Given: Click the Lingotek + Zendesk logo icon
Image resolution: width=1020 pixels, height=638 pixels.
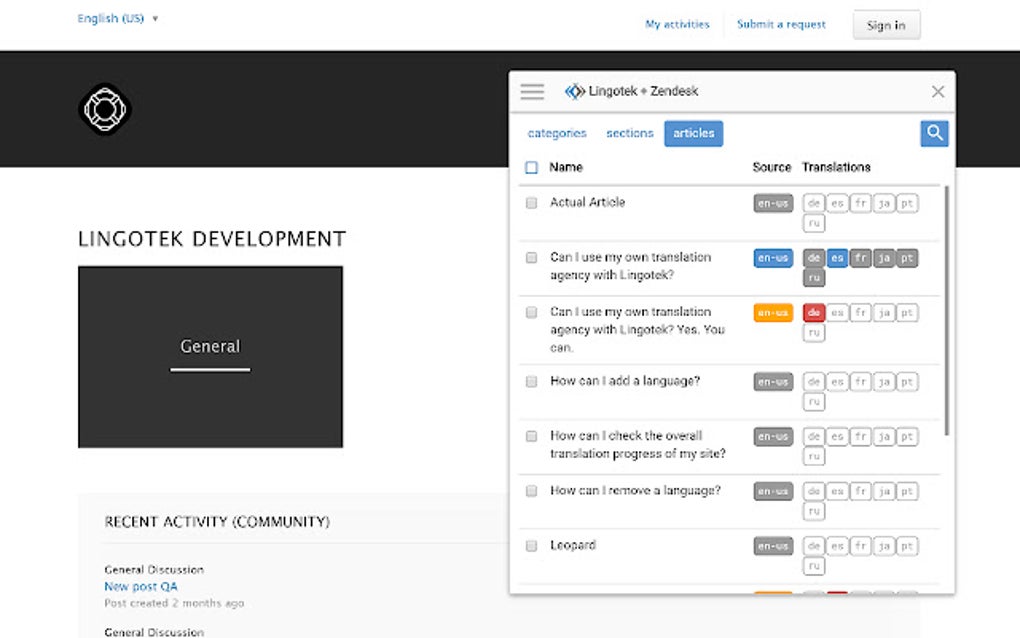Looking at the screenshot, I should point(575,91).
